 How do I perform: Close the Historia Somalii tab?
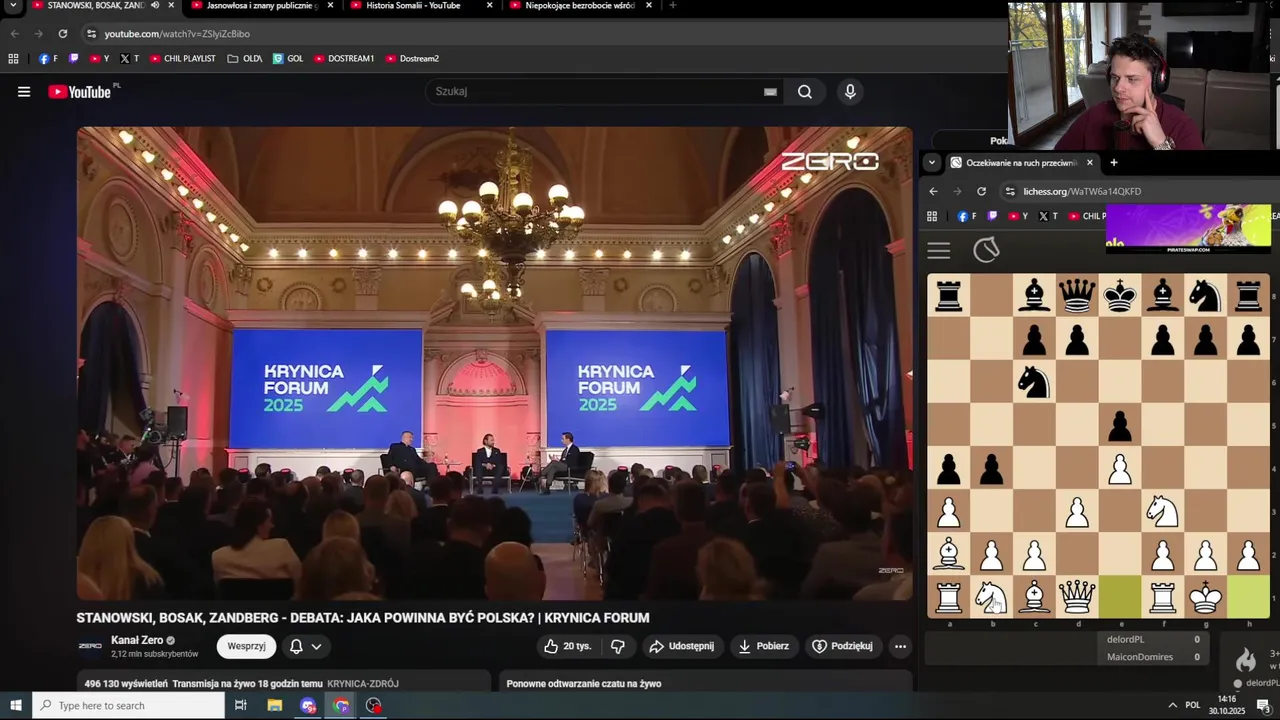[489, 5]
